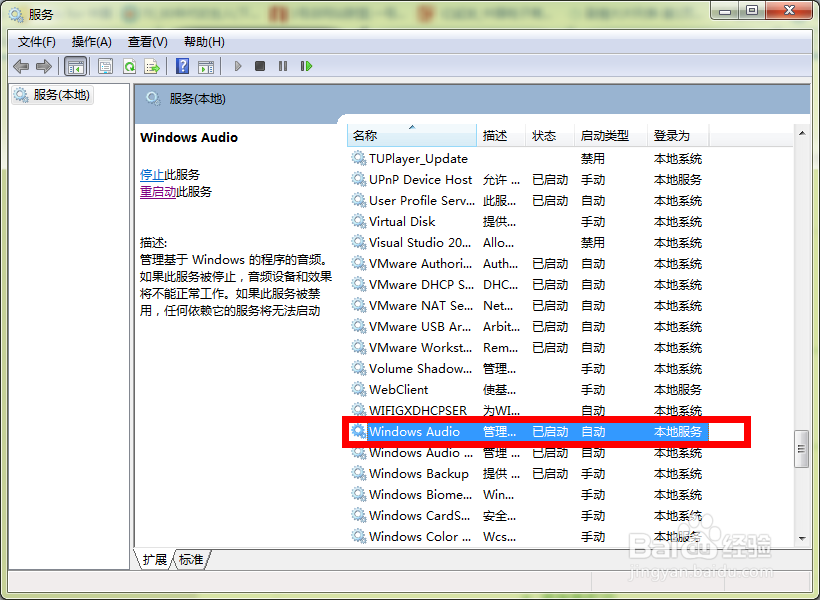Click the gear icon of WebClient row
Screen dimensions: 820x600
click(359, 389)
